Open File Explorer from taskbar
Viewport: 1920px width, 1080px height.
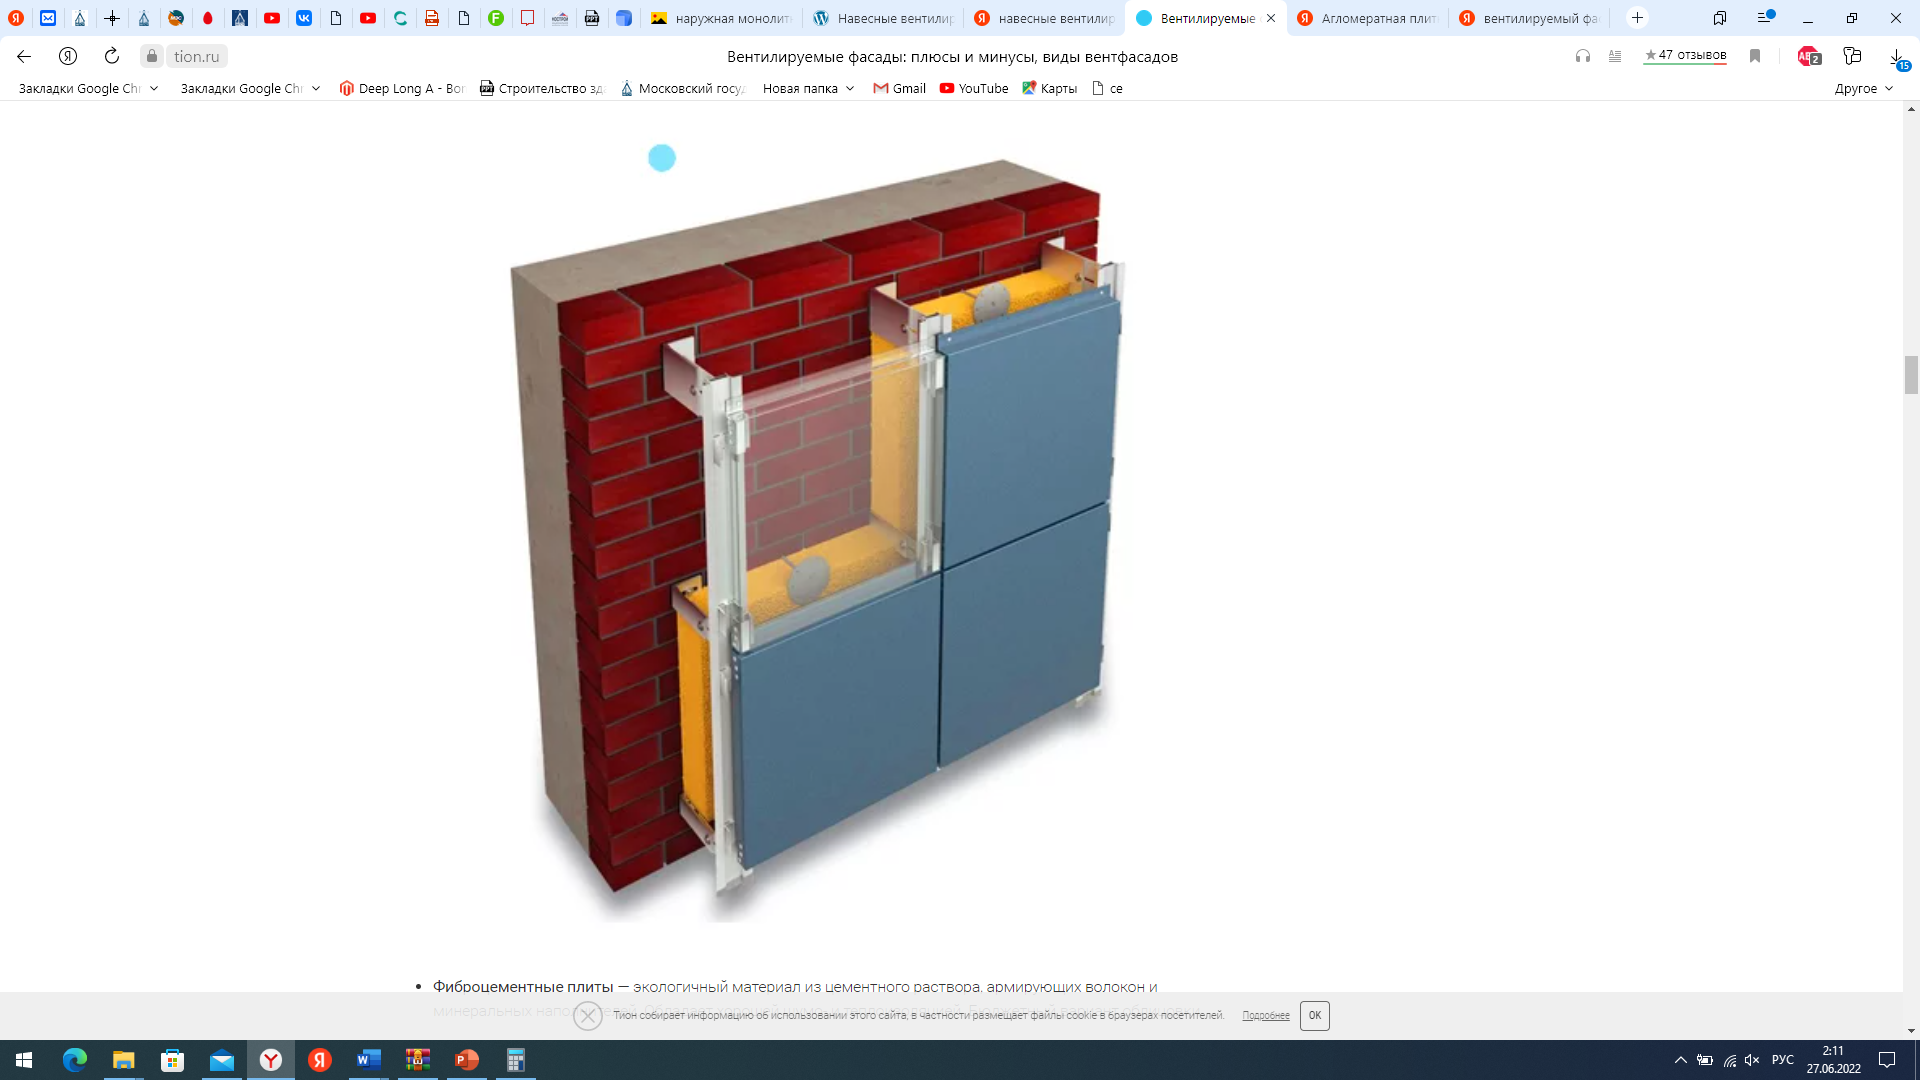(x=123, y=1060)
